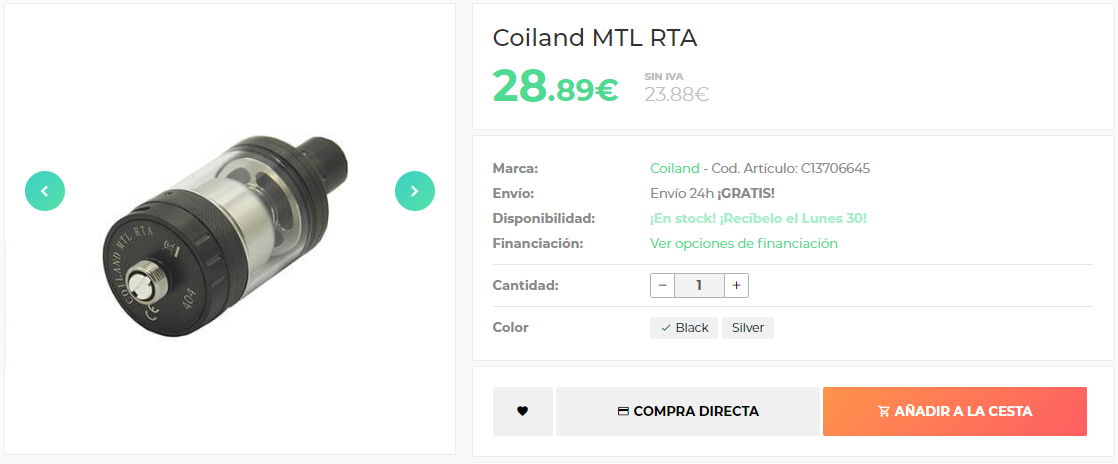This screenshot has width=1118, height=464.
Task: Choose the Silver color option
Action: pyautogui.click(x=748, y=328)
